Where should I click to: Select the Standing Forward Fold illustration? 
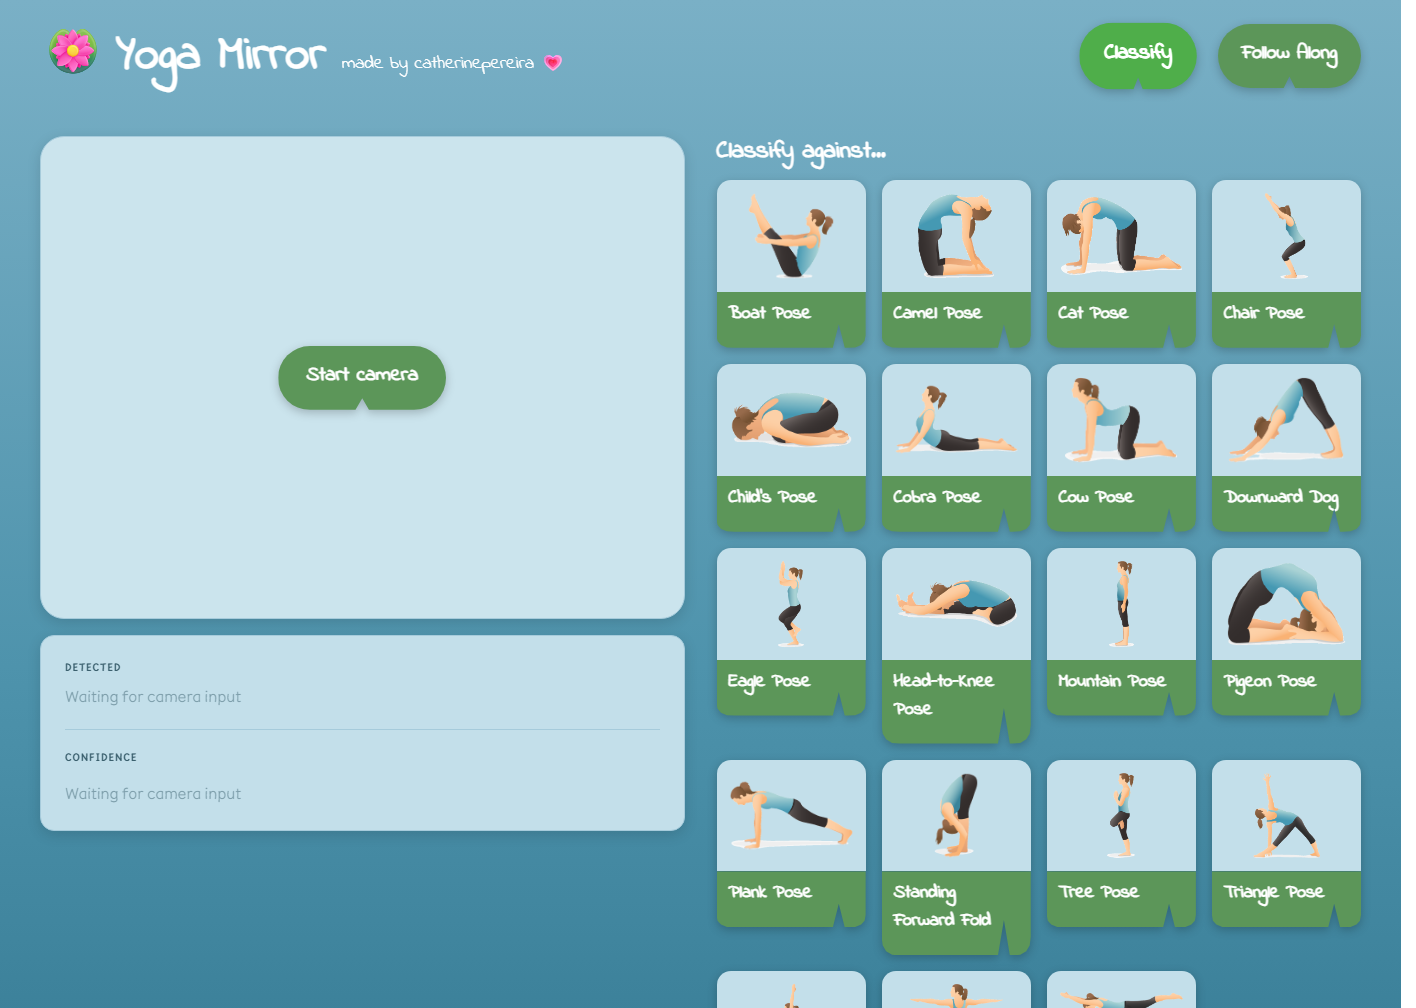pyautogui.click(x=956, y=816)
